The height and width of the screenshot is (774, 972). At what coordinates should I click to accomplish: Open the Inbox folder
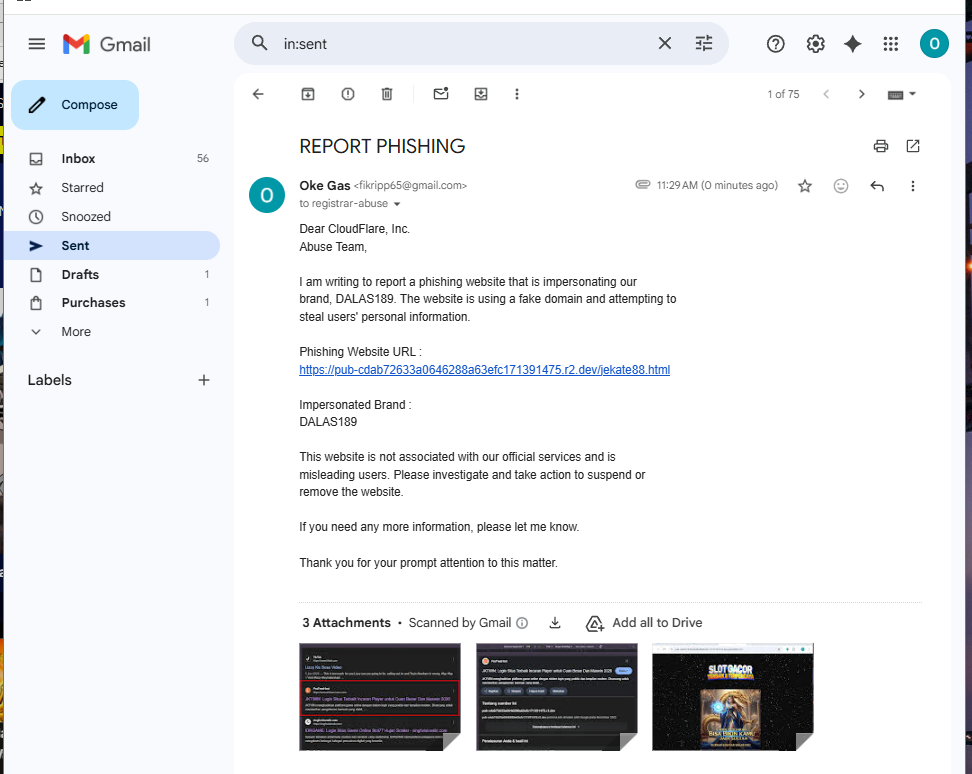pyautogui.click(x=112, y=159)
